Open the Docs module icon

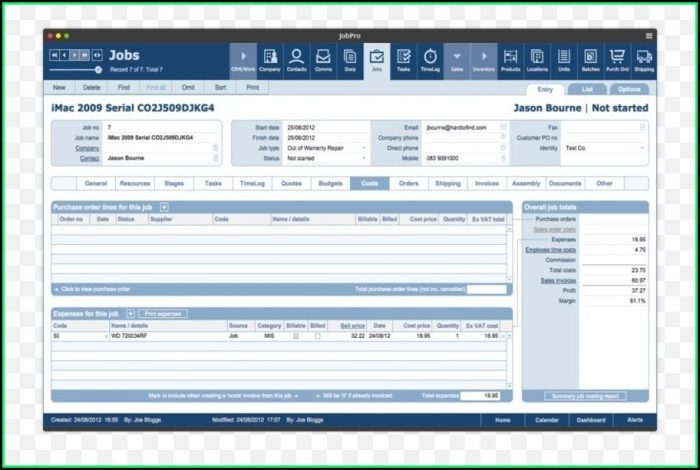point(350,61)
